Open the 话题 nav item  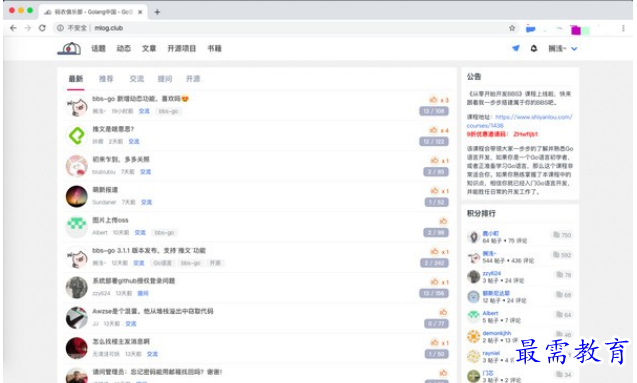[x=98, y=48]
